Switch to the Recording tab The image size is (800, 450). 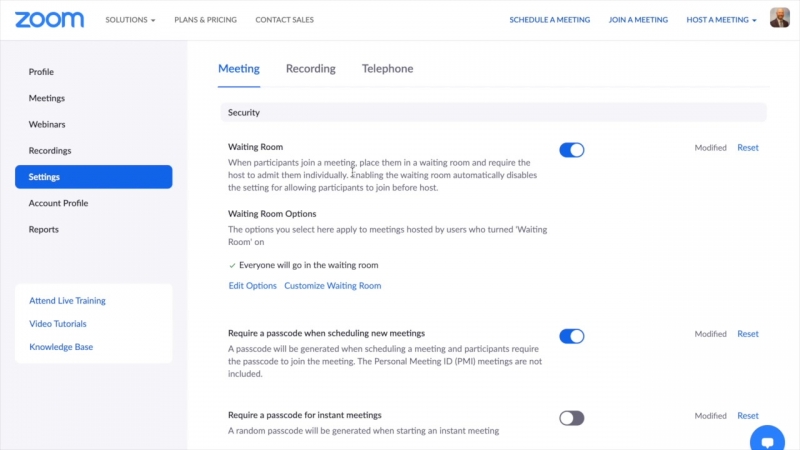tap(310, 69)
